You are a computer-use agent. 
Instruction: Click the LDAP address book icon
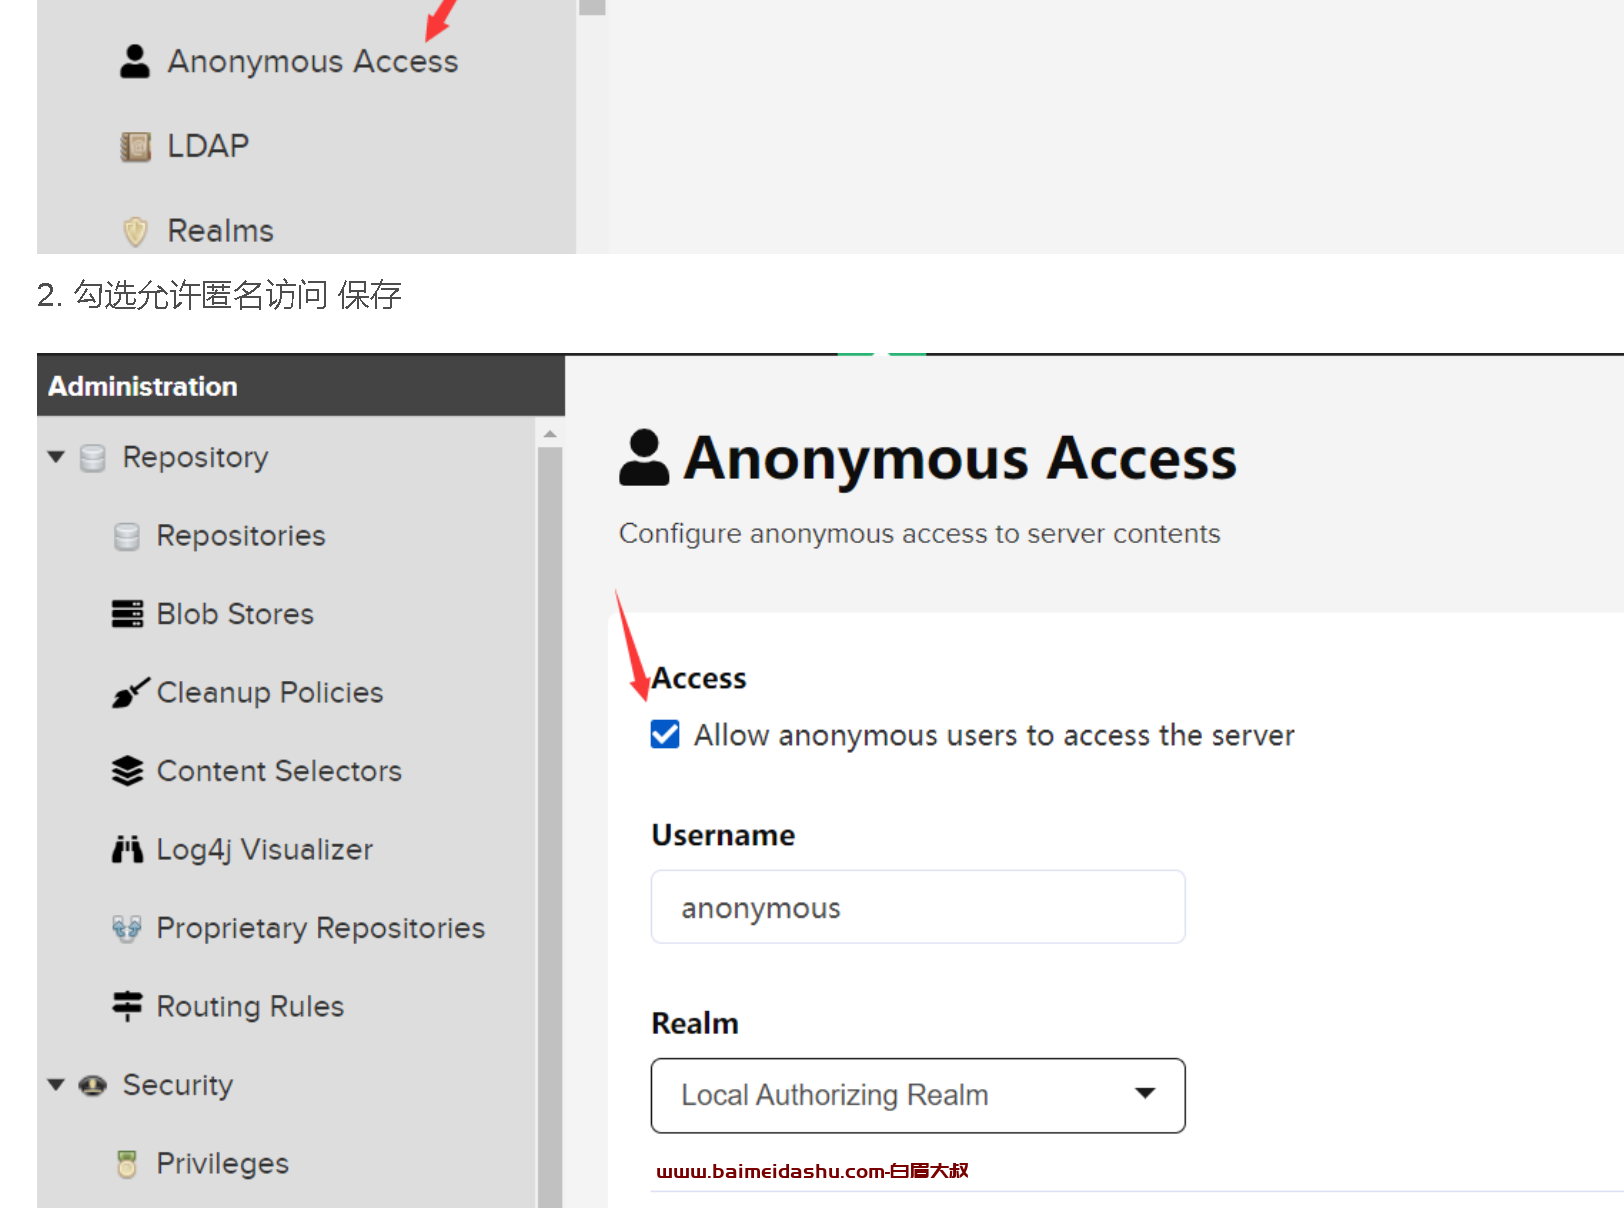coord(135,146)
